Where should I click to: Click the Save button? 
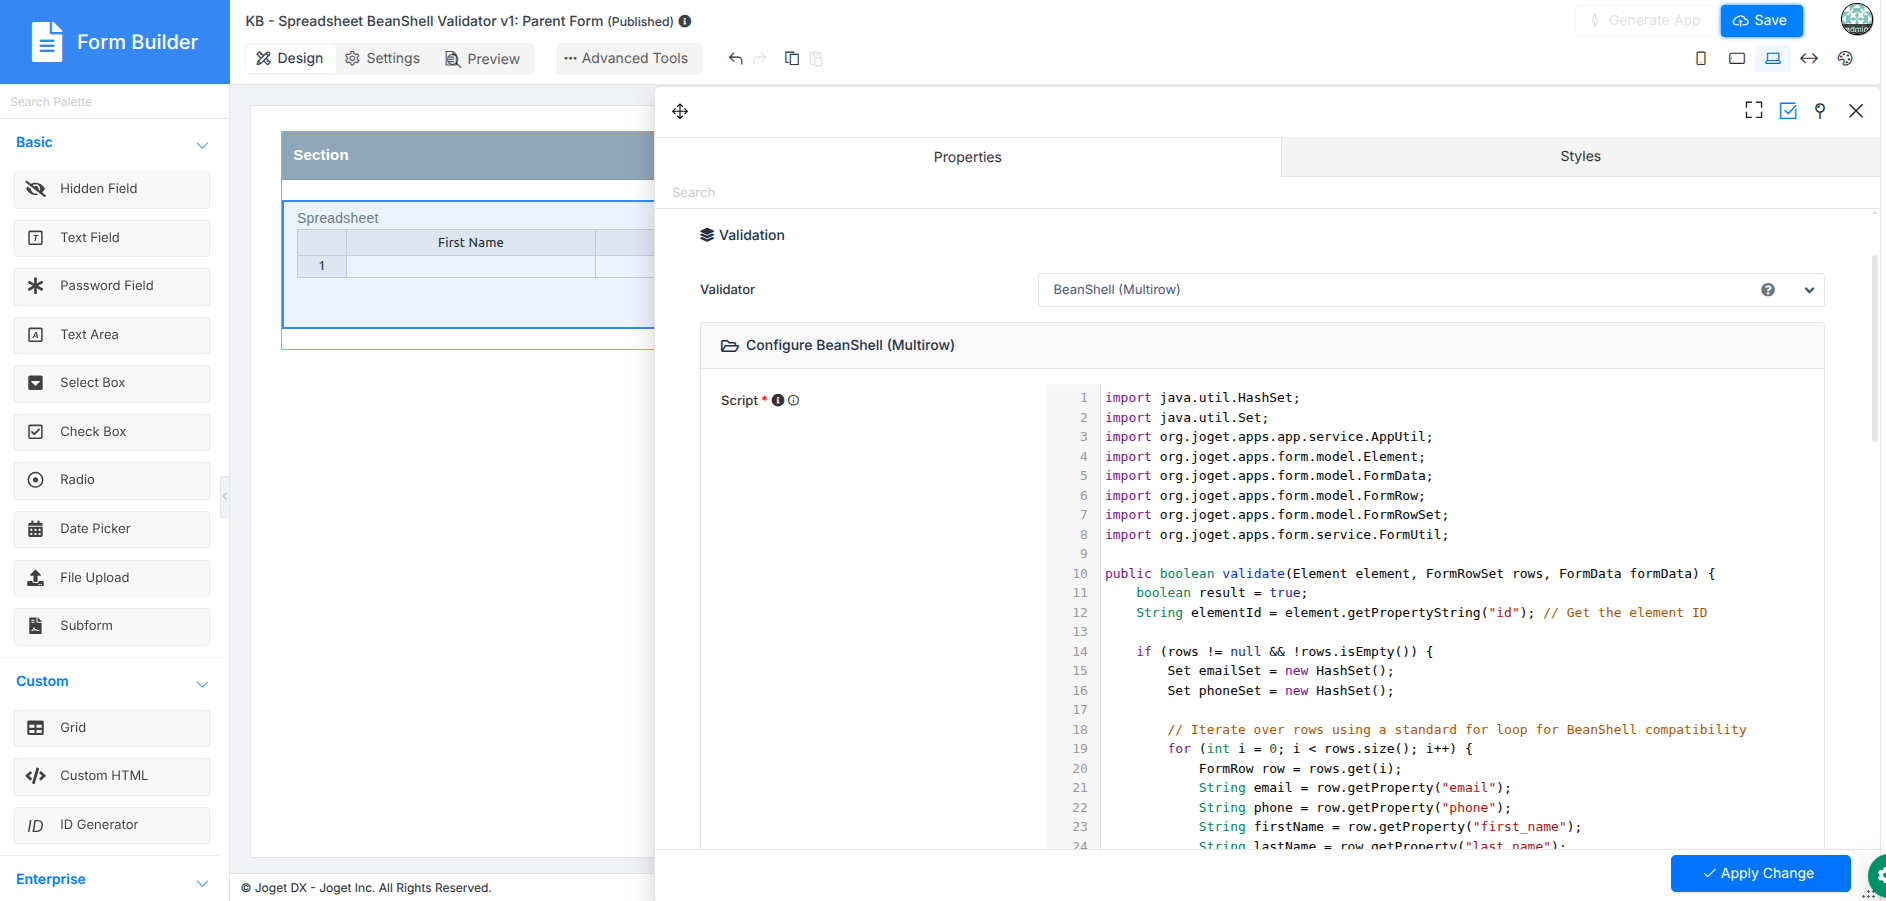pos(1761,20)
